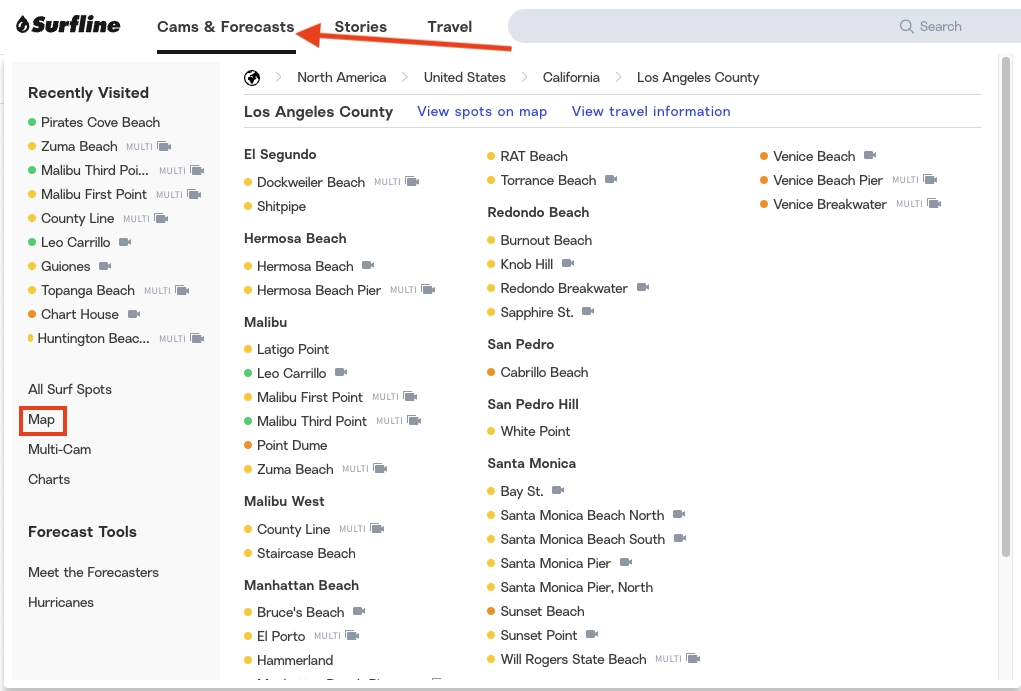
Task: Click the search magnifier icon
Action: [906, 27]
